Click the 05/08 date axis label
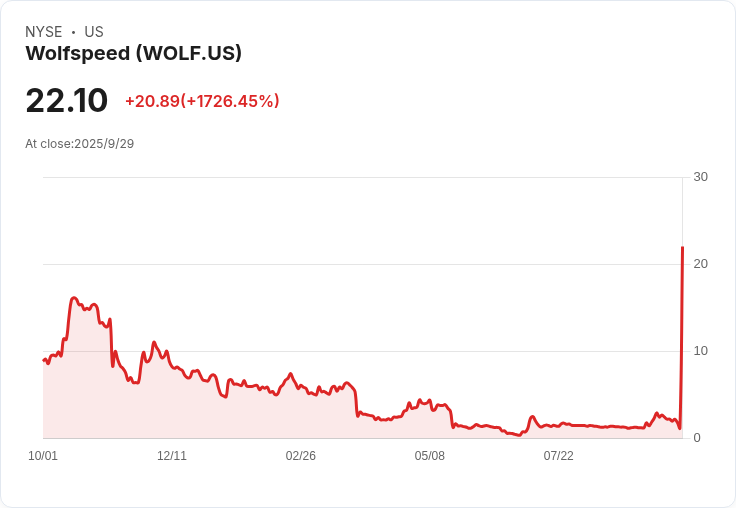The height and width of the screenshot is (508, 736). point(429,456)
